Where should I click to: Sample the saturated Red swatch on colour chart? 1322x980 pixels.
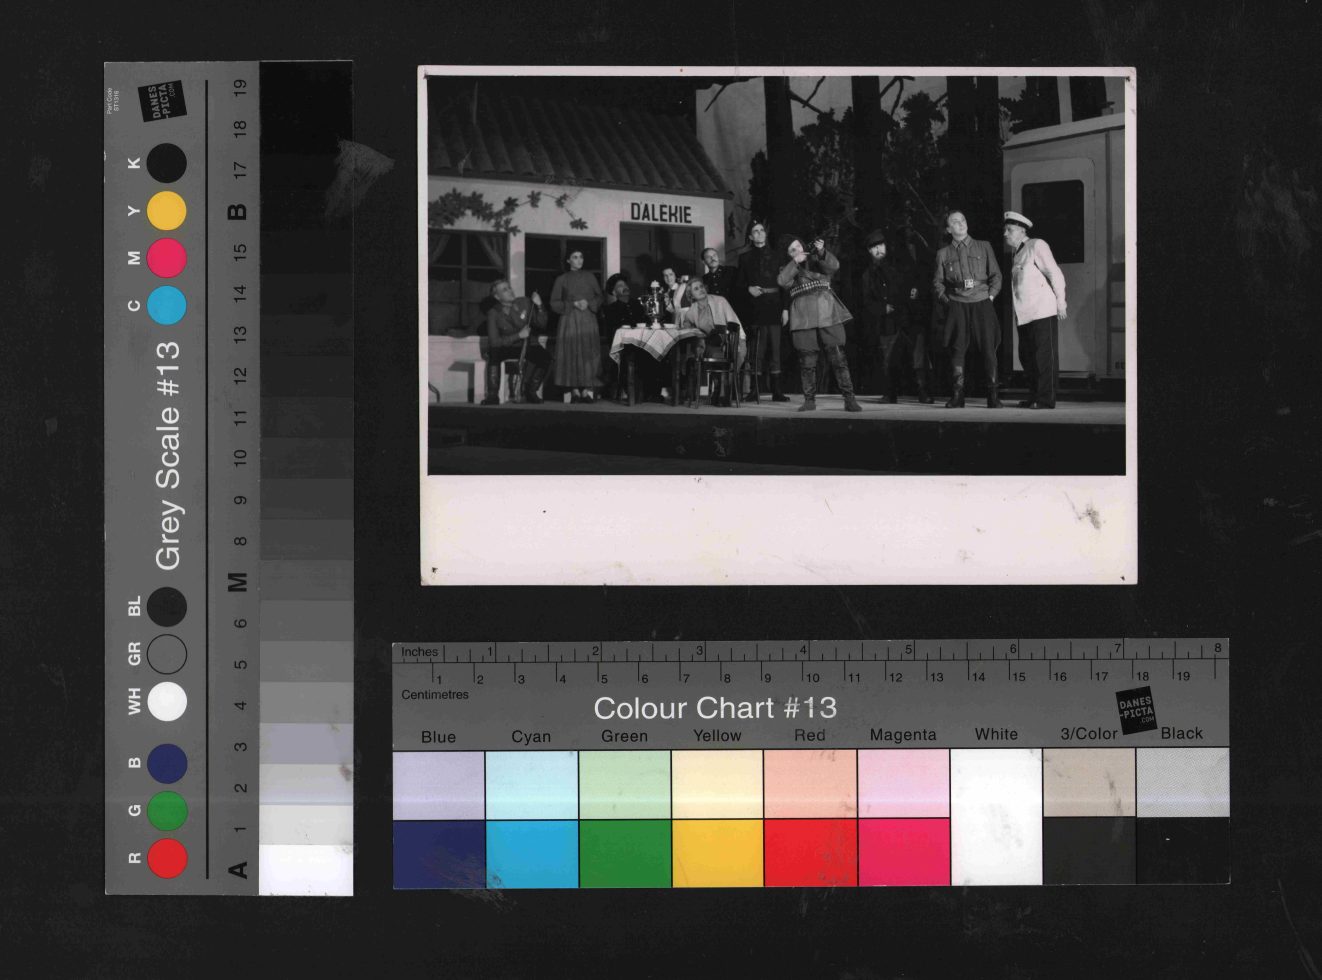(810, 852)
